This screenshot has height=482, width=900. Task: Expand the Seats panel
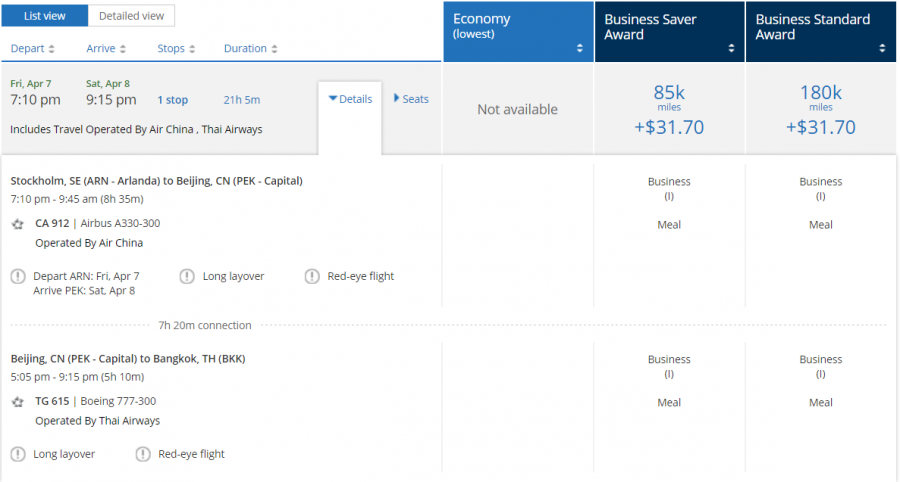411,99
